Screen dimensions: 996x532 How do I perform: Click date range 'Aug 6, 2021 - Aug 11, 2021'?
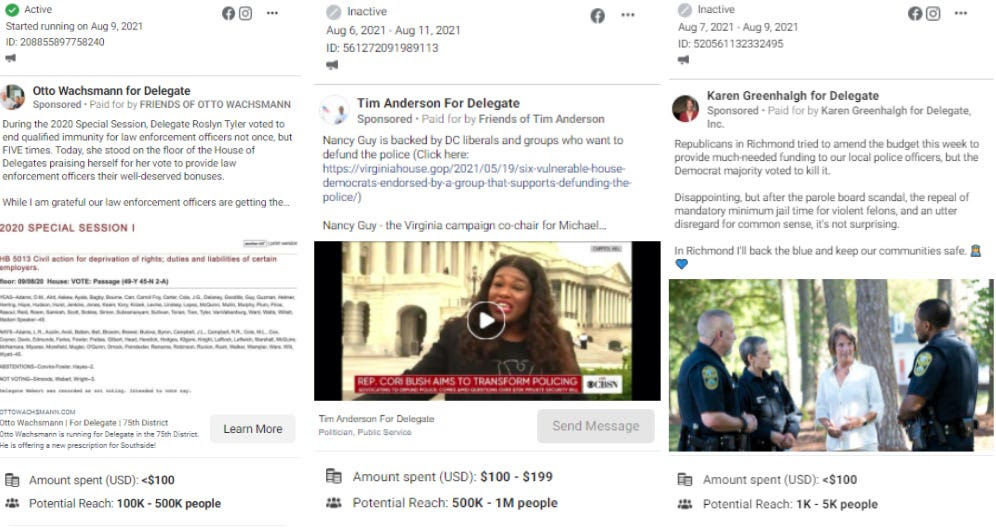click(393, 30)
